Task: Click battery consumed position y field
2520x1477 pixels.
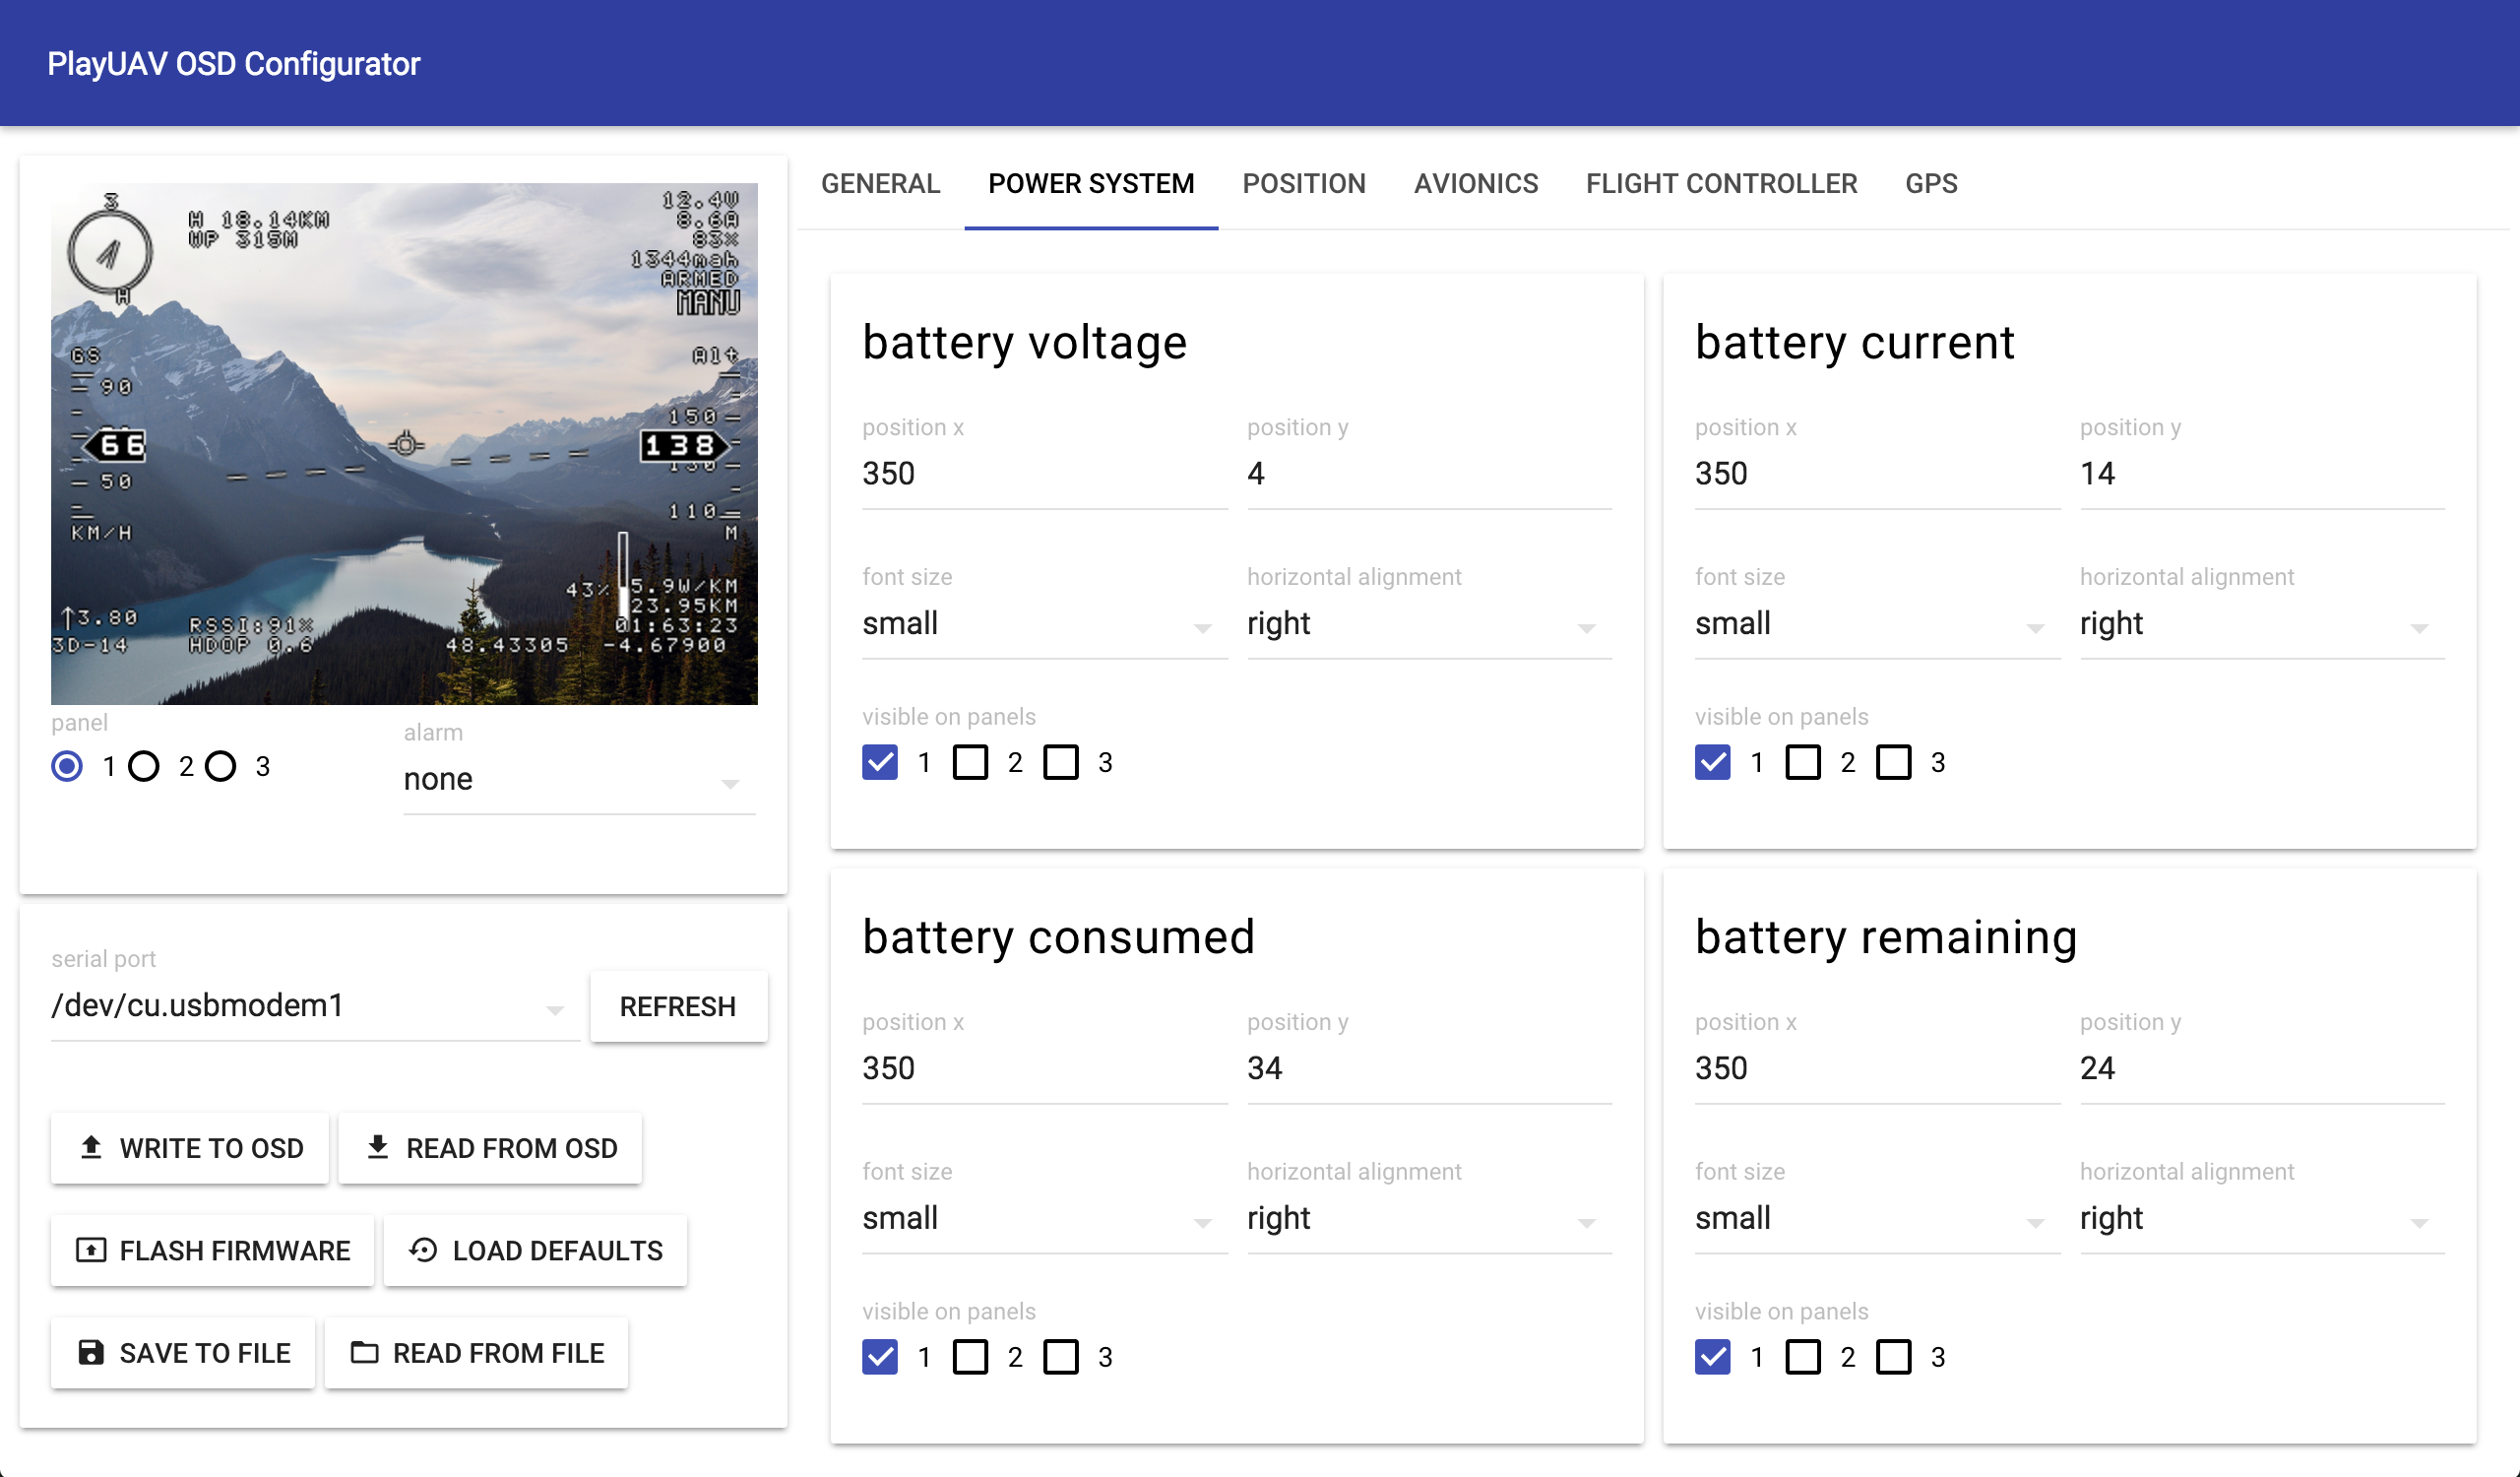Action: (x=1428, y=1068)
